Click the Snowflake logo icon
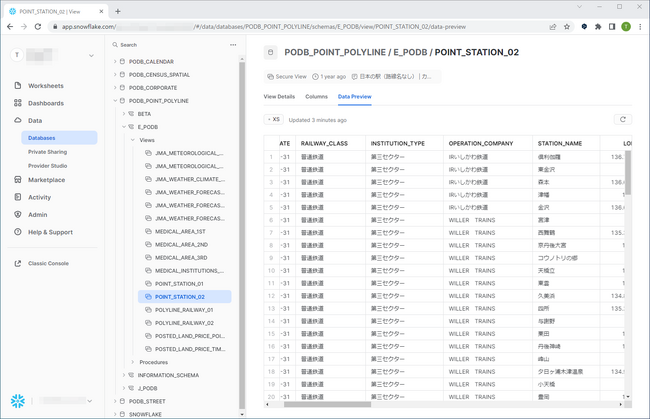The width and height of the screenshot is (650, 419). coord(18,401)
